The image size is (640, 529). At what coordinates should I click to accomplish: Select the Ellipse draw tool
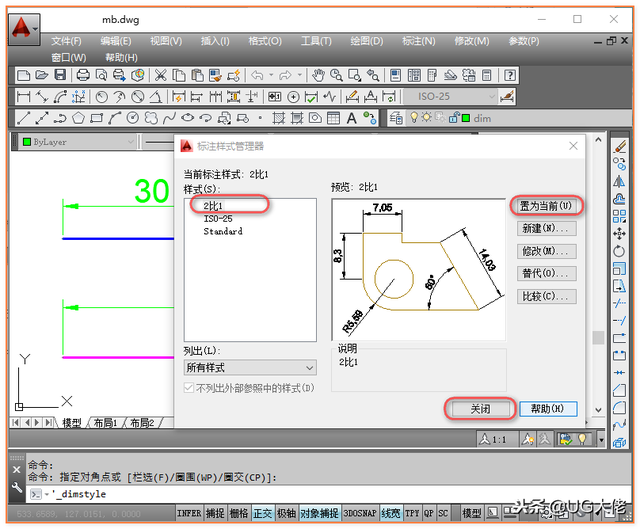coord(187,118)
